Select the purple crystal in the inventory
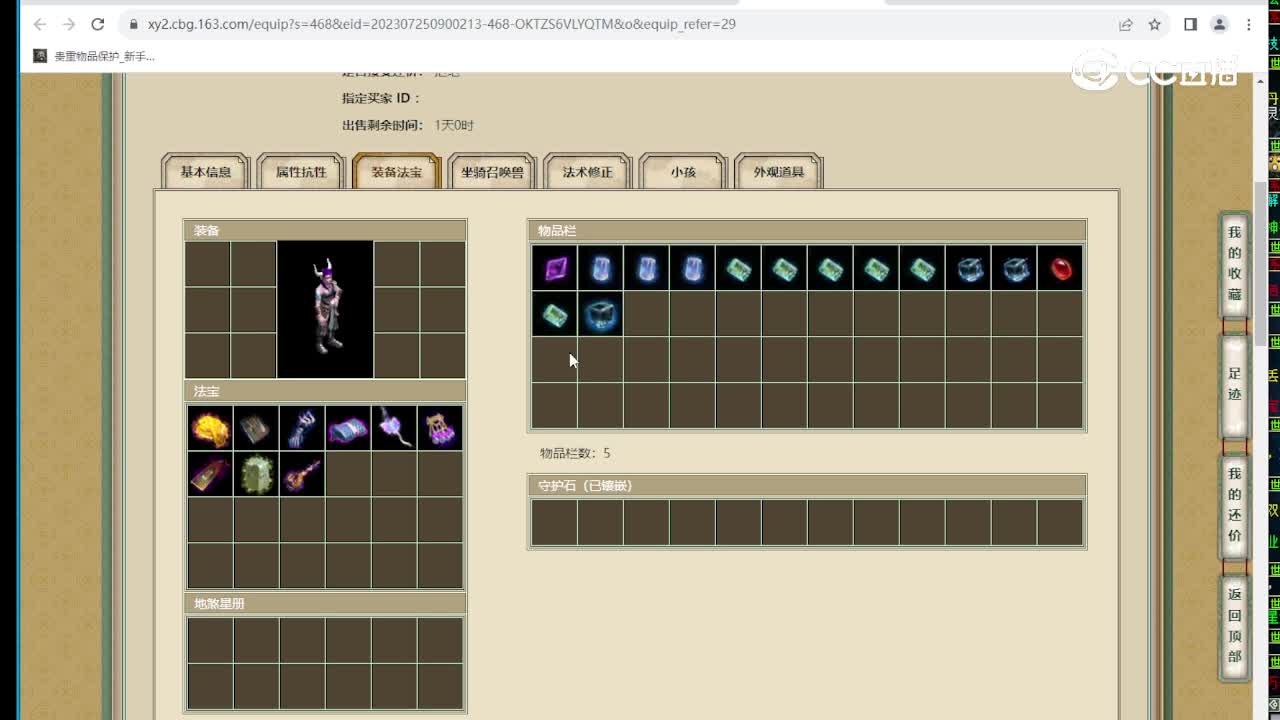The height and width of the screenshot is (720, 1280). click(554, 268)
